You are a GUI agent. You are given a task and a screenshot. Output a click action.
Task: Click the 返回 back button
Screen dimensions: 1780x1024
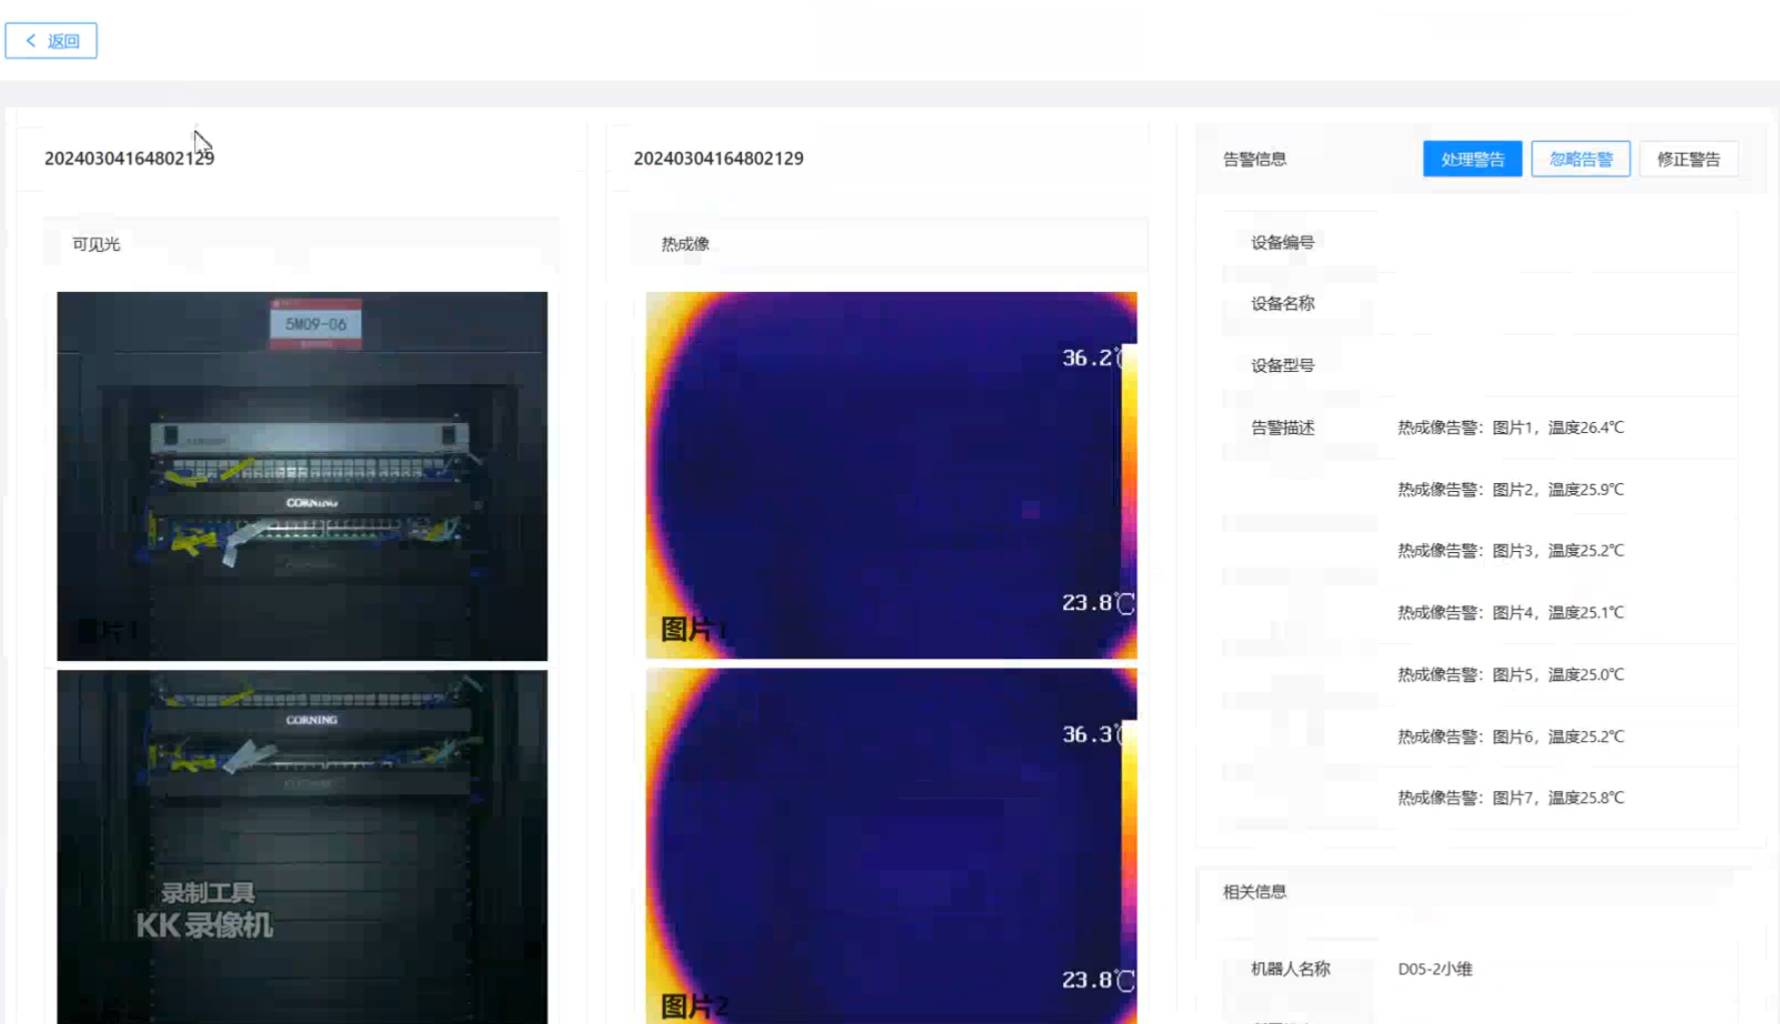pos(51,41)
